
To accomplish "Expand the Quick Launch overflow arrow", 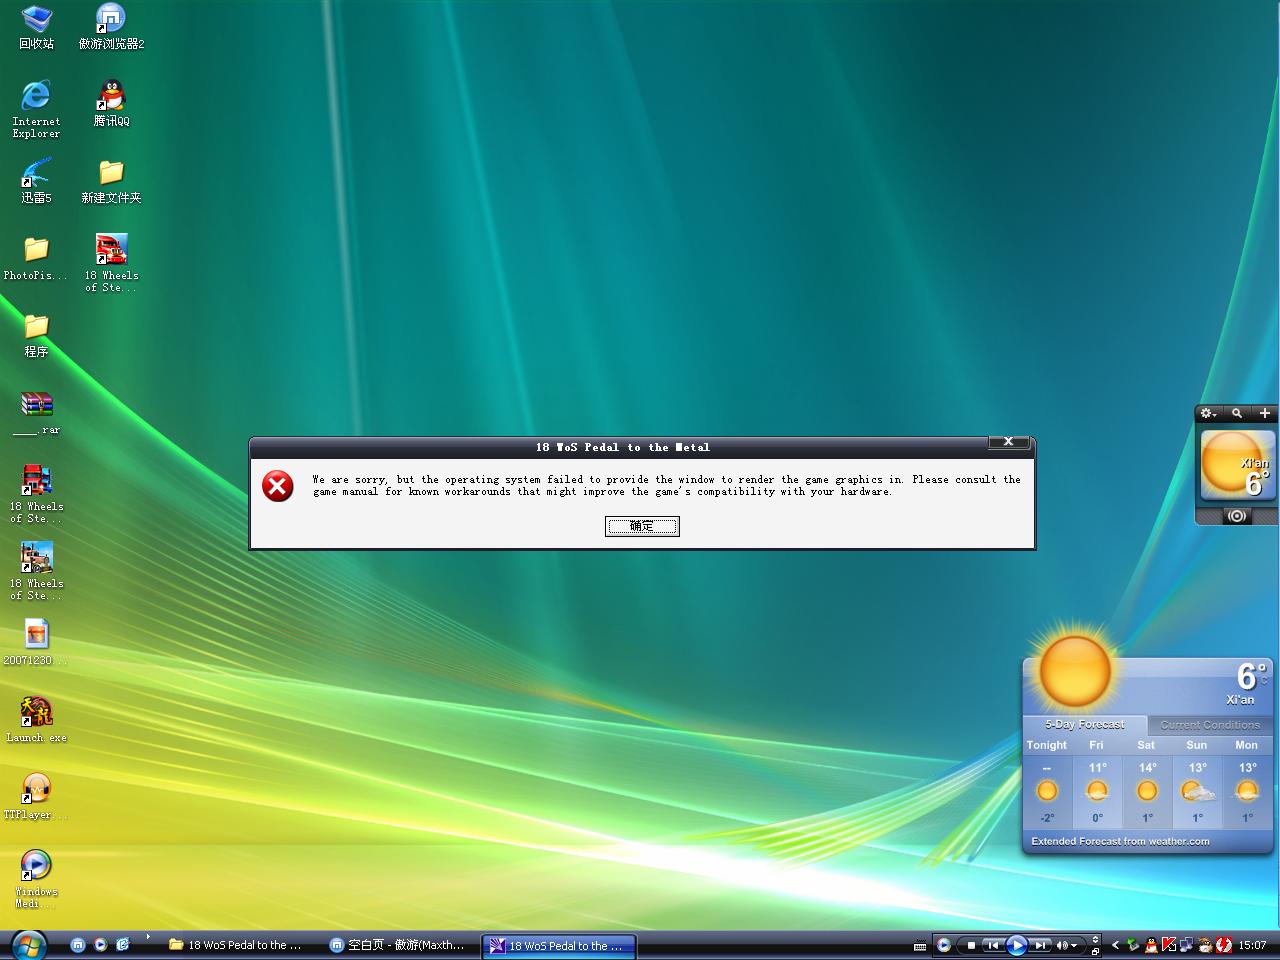I will coord(148,937).
